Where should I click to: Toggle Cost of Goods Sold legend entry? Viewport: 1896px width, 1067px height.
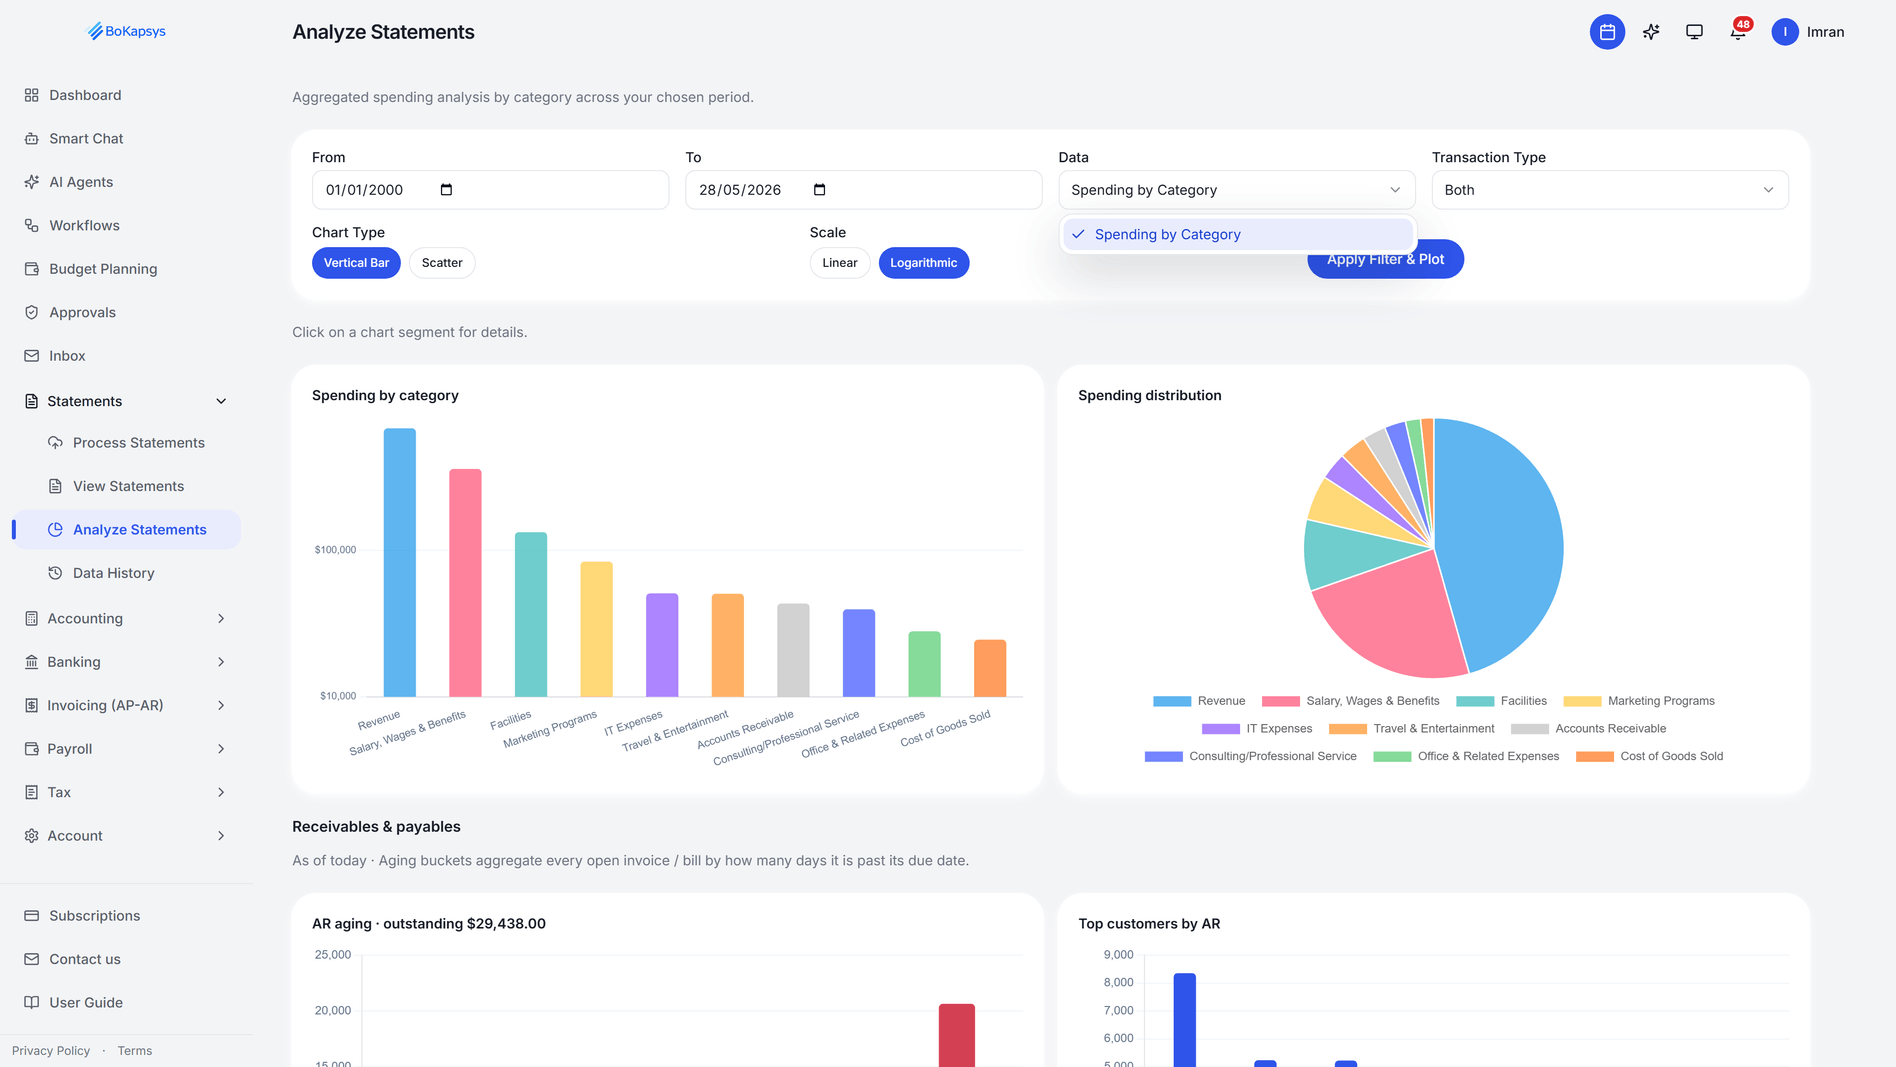[1650, 757]
